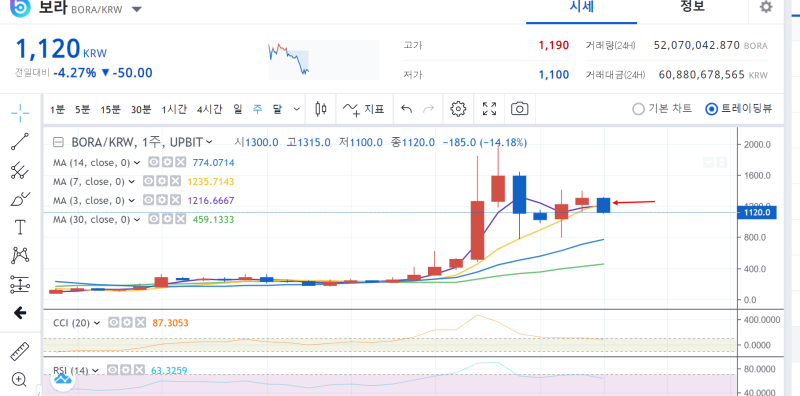Expand the BORA/KRW, 1주, UPBIT legend chevron
Image resolution: width=800 pixels, height=396 pixels.
point(209,142)
